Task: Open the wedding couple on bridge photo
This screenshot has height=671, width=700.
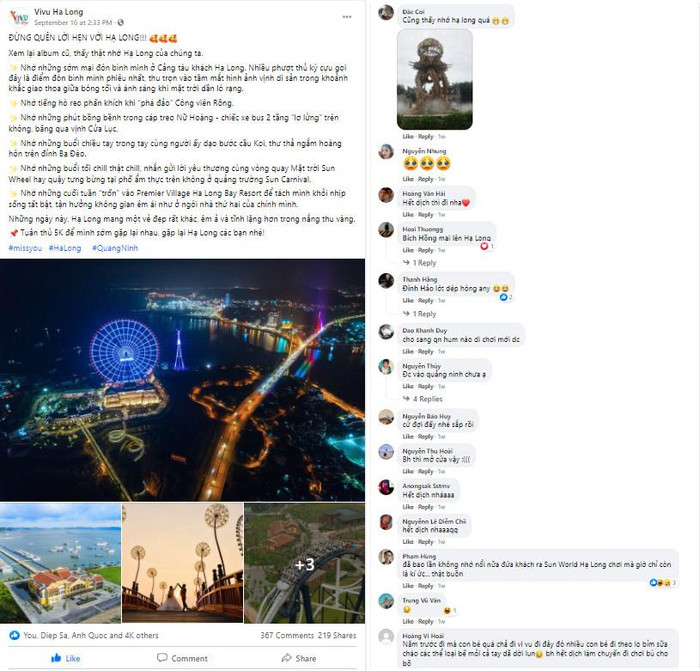Action: [183, 563]
